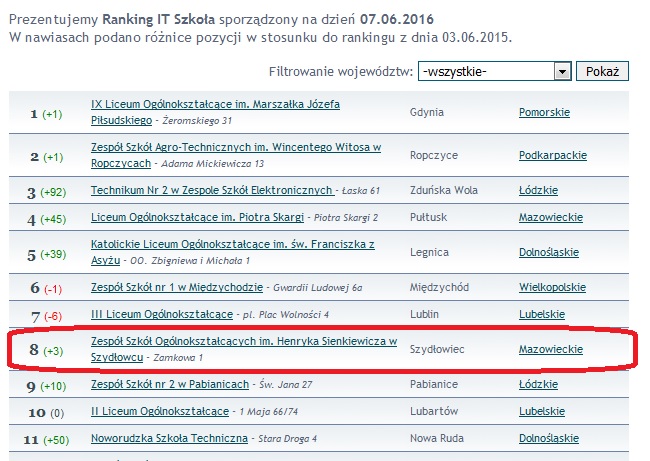This screenshot has width=650, height=461.
Task: Click the address text Stara Droga 4
Action: (x=287, y=439)
